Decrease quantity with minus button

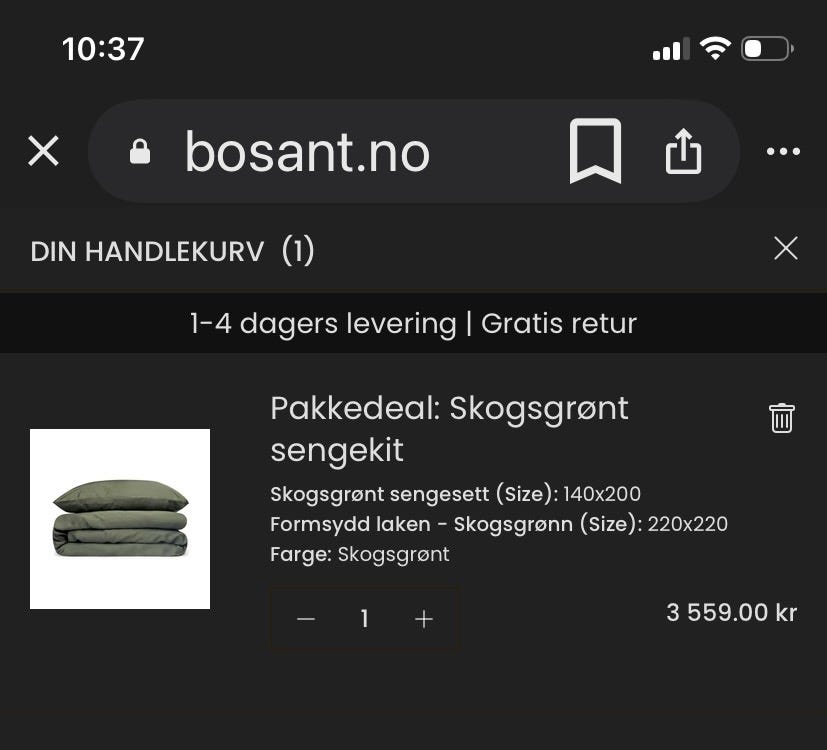(x=306, y=619)
